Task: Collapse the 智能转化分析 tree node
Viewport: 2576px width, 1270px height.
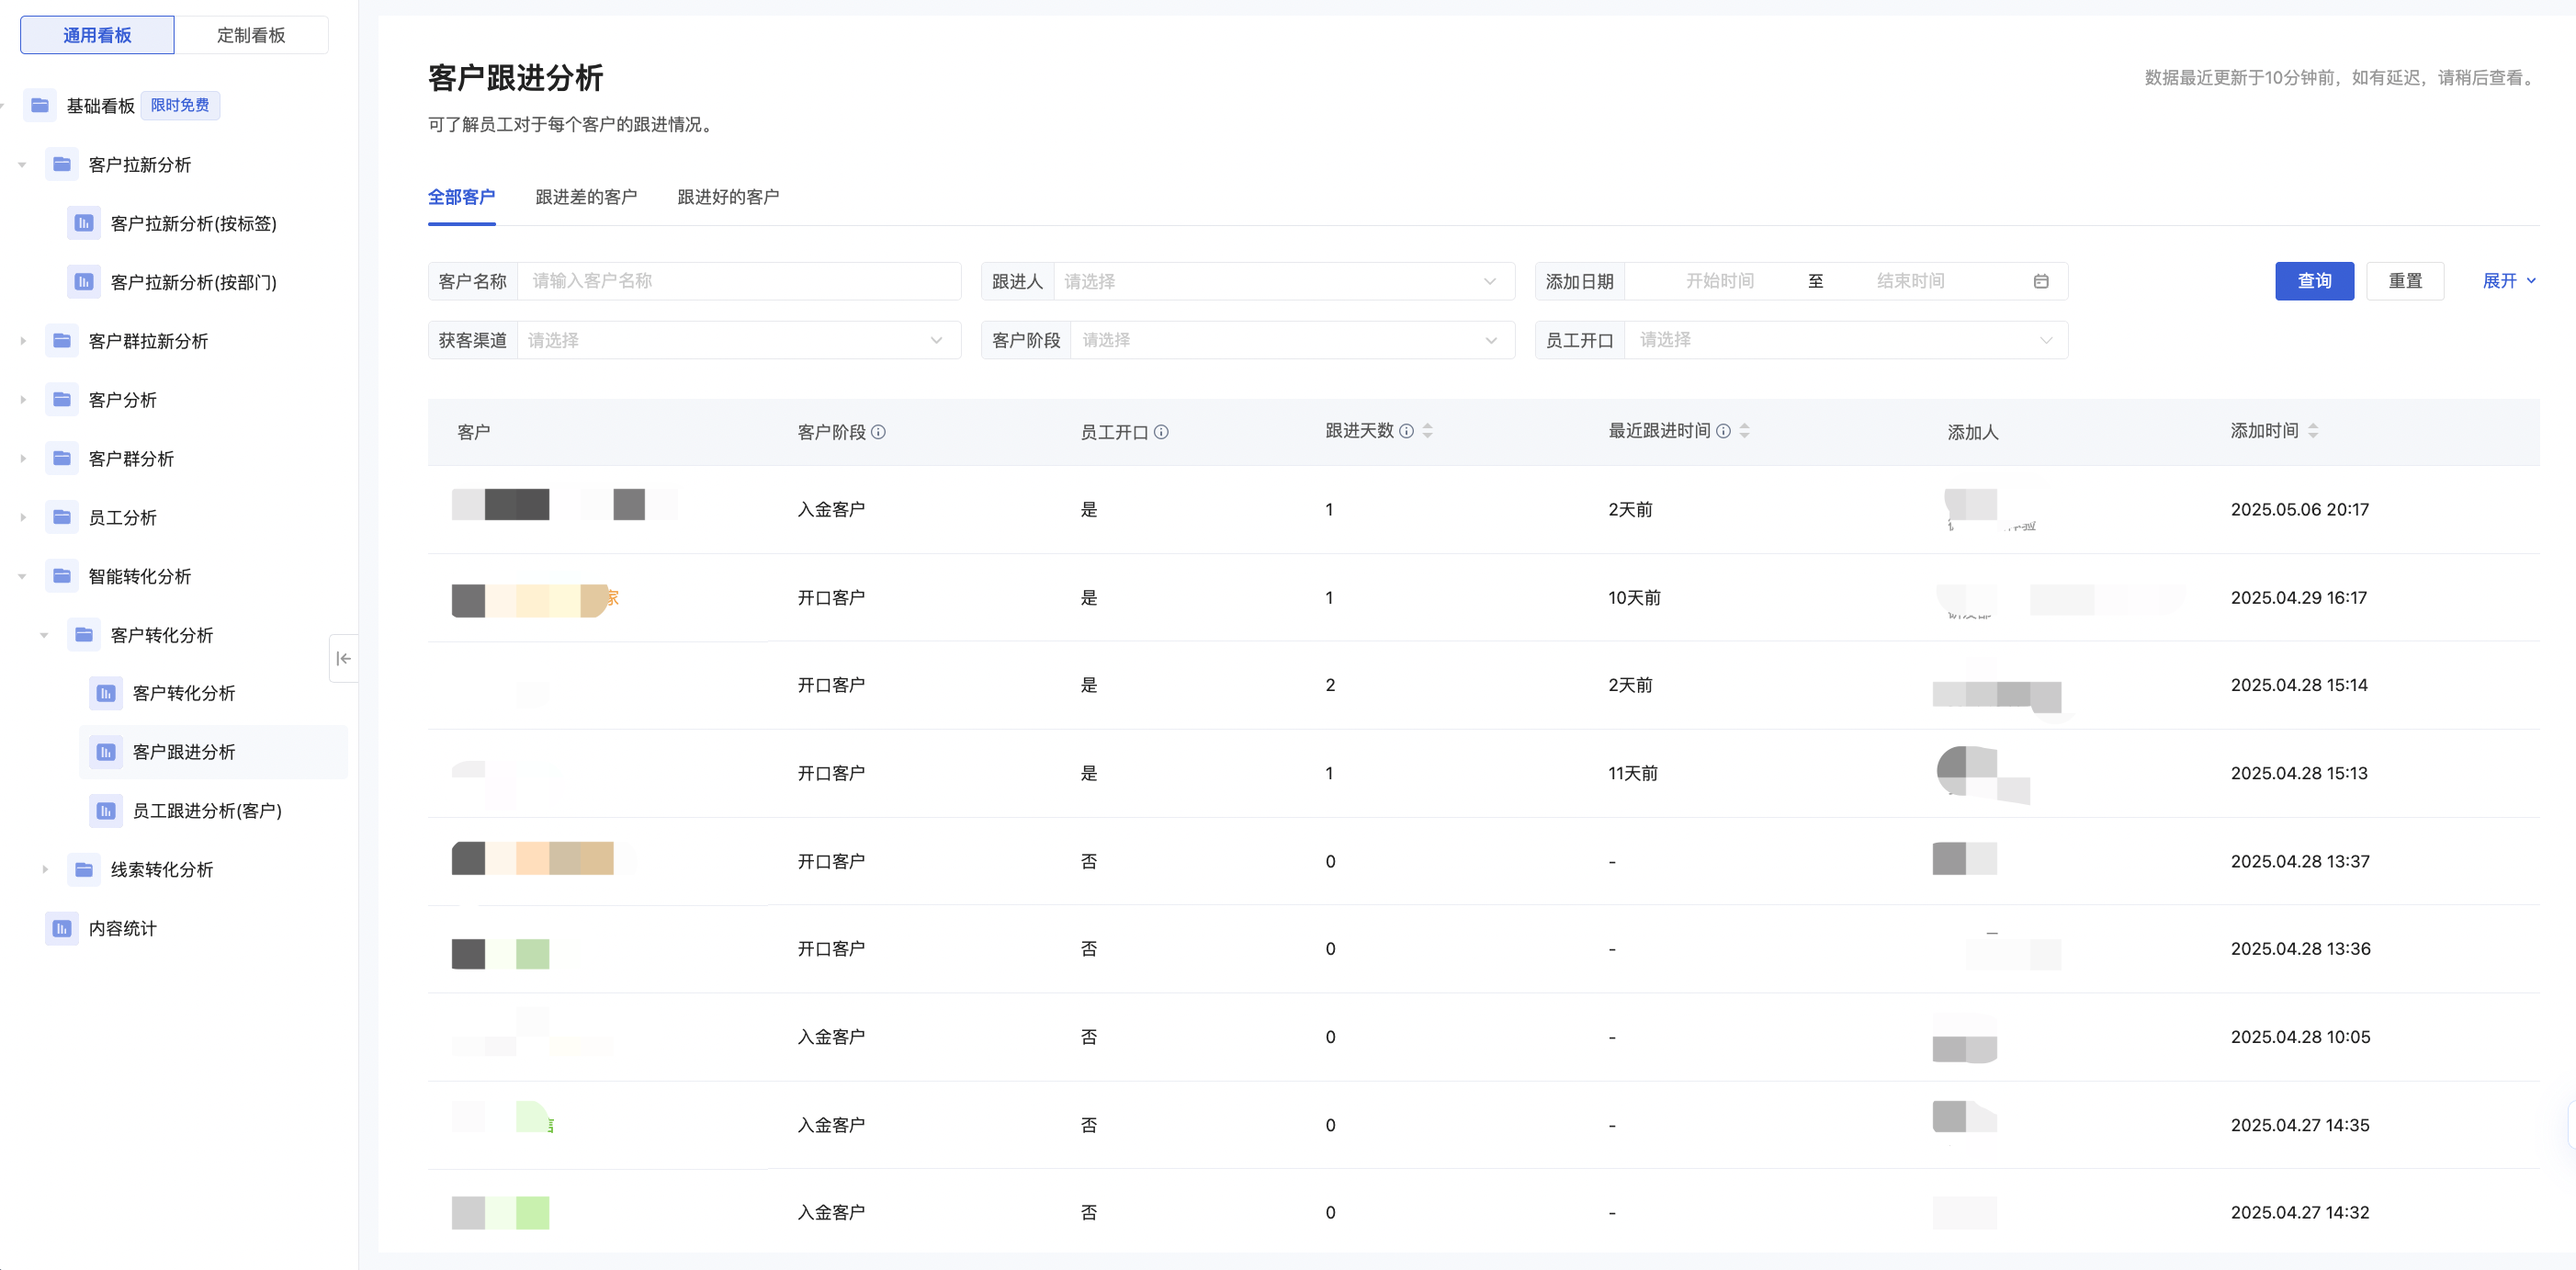Action: coord(22,576)
